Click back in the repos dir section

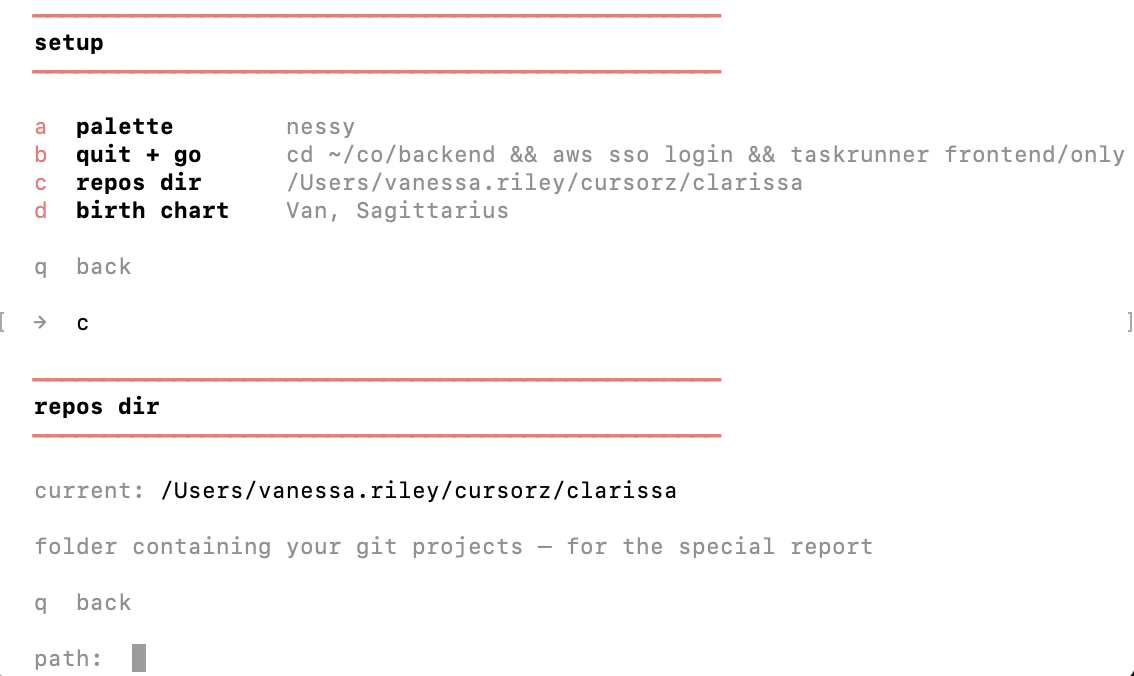click(103, 603)
